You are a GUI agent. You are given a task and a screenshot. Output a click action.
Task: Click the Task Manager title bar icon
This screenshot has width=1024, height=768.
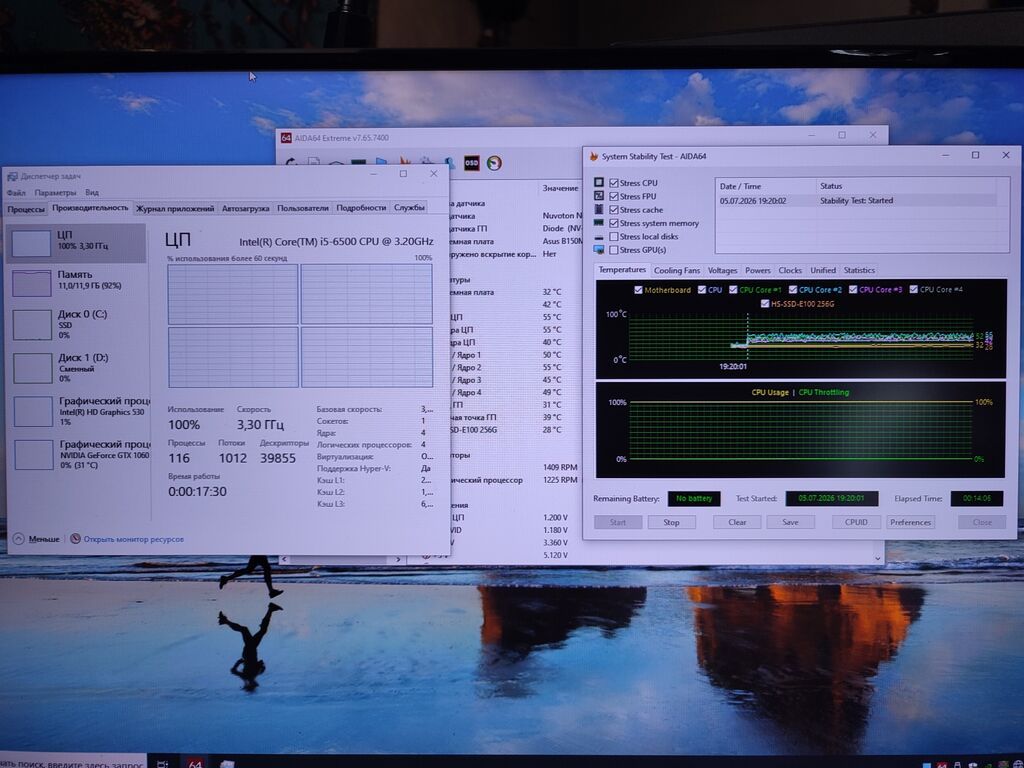click(12, 176)
